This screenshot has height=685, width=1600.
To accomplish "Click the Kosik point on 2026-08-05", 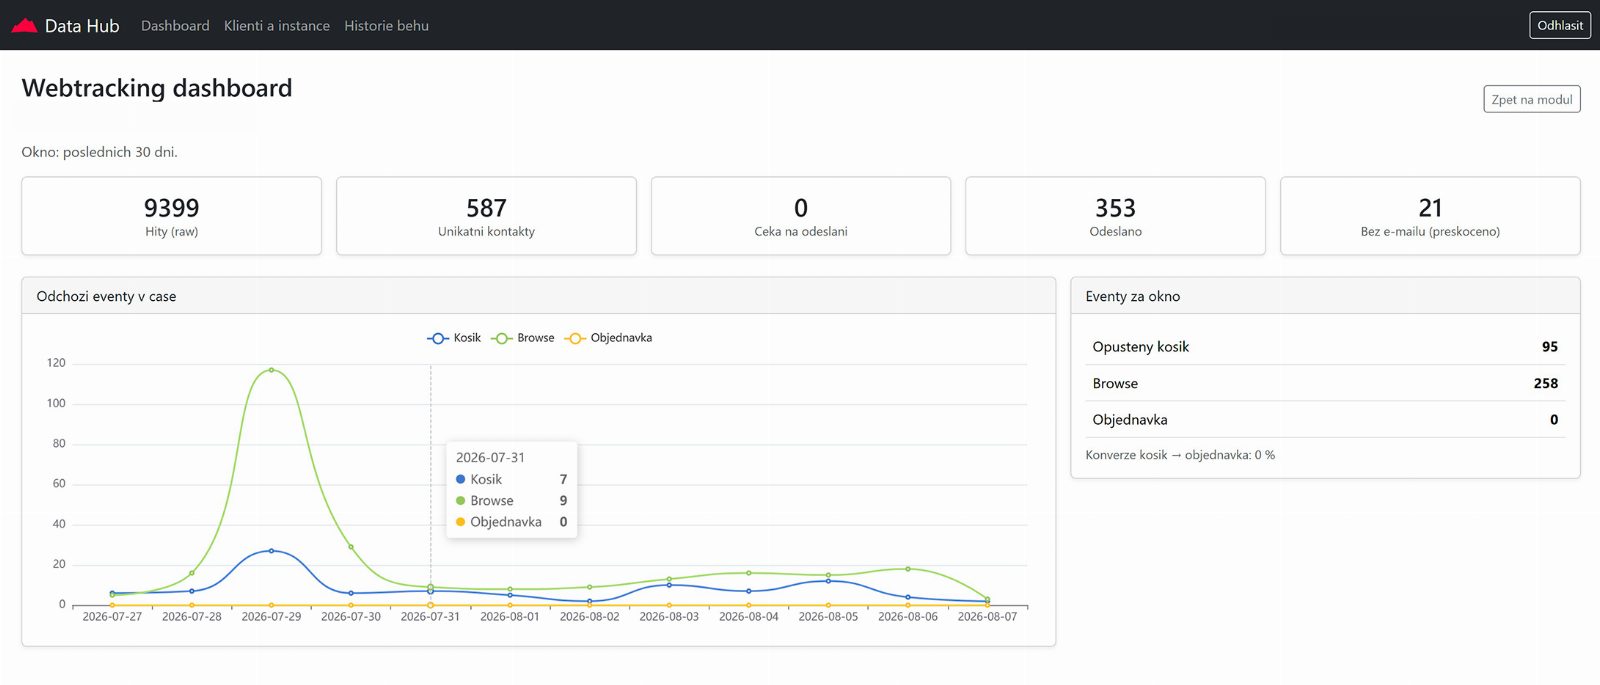I will [x=828, y=581].
